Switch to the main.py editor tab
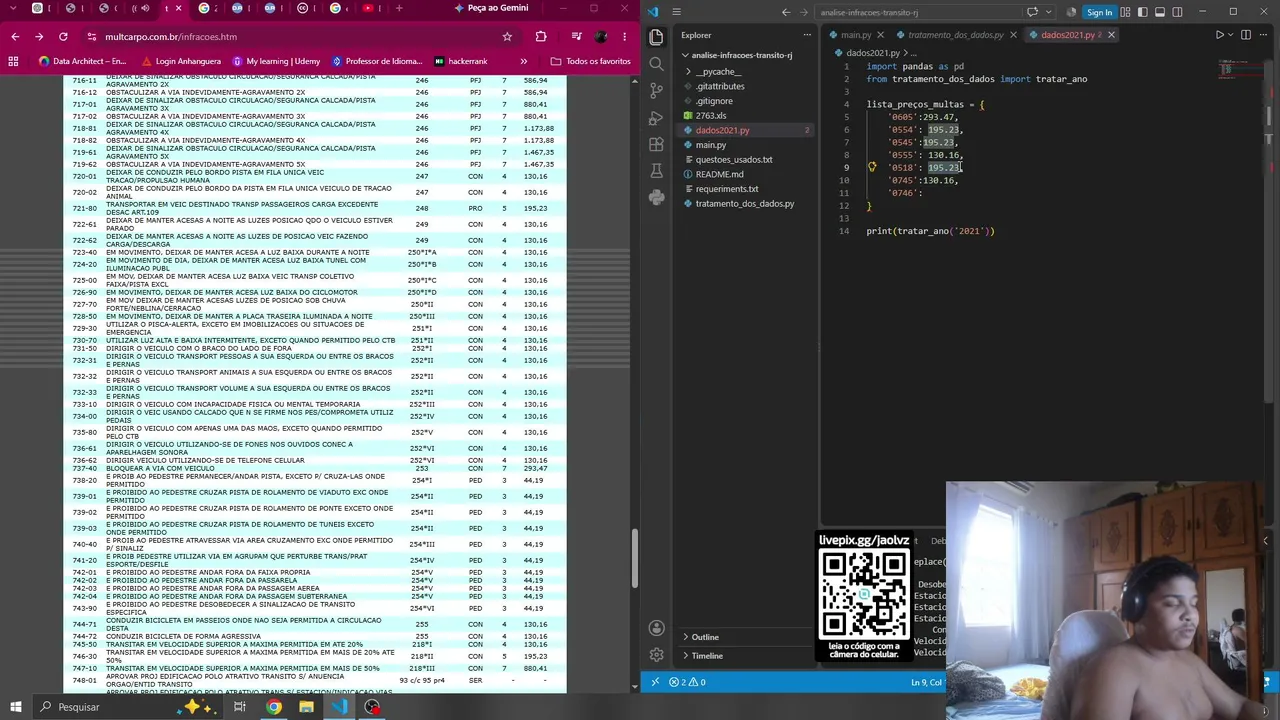The image size is (1280, 720). tap(856, 35)
